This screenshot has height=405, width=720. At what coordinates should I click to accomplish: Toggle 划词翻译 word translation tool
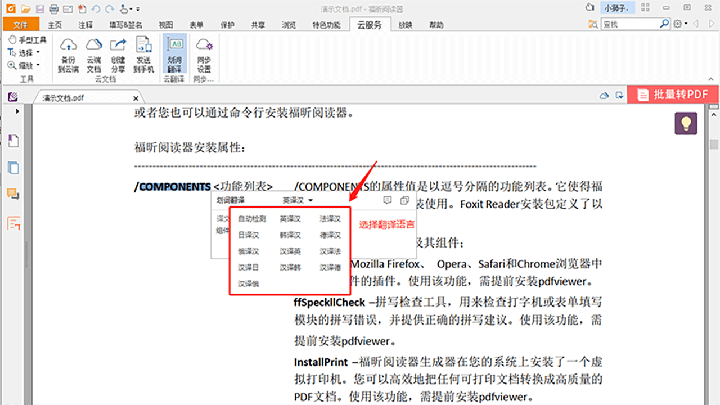174,55
